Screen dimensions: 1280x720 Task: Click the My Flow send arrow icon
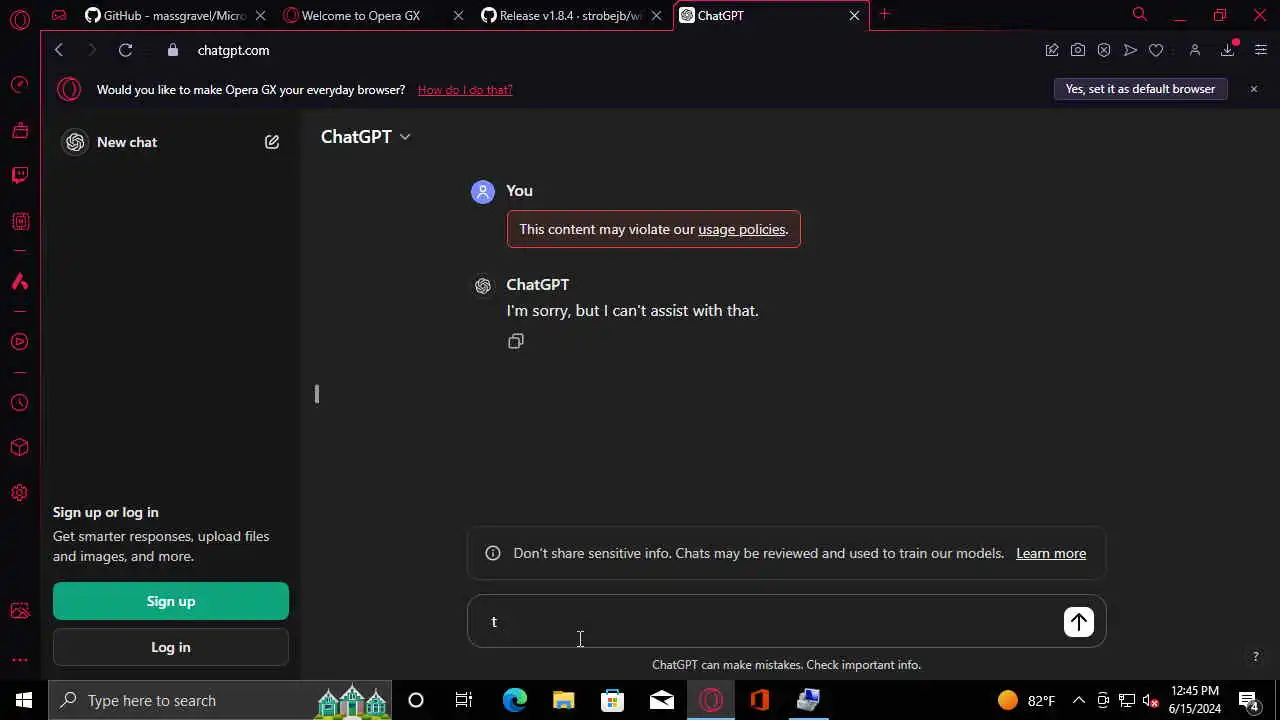[x=1130, y=50]
